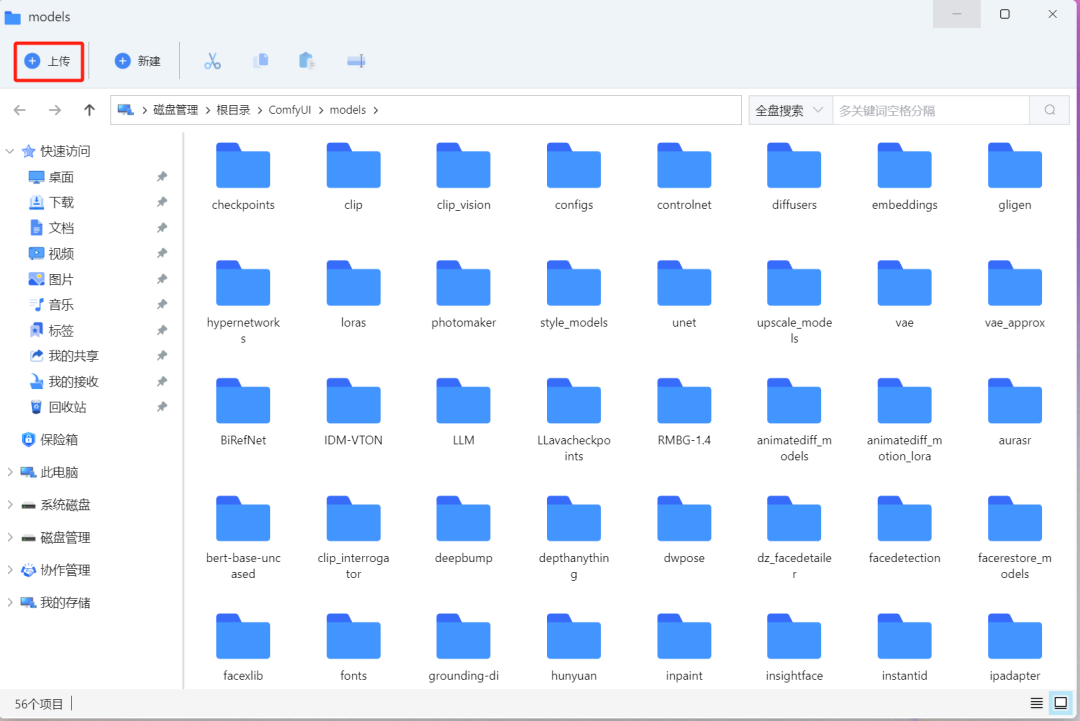Select the ipadapter folder
This screenshot has height=721, width=1080.
click(1015, 647)
